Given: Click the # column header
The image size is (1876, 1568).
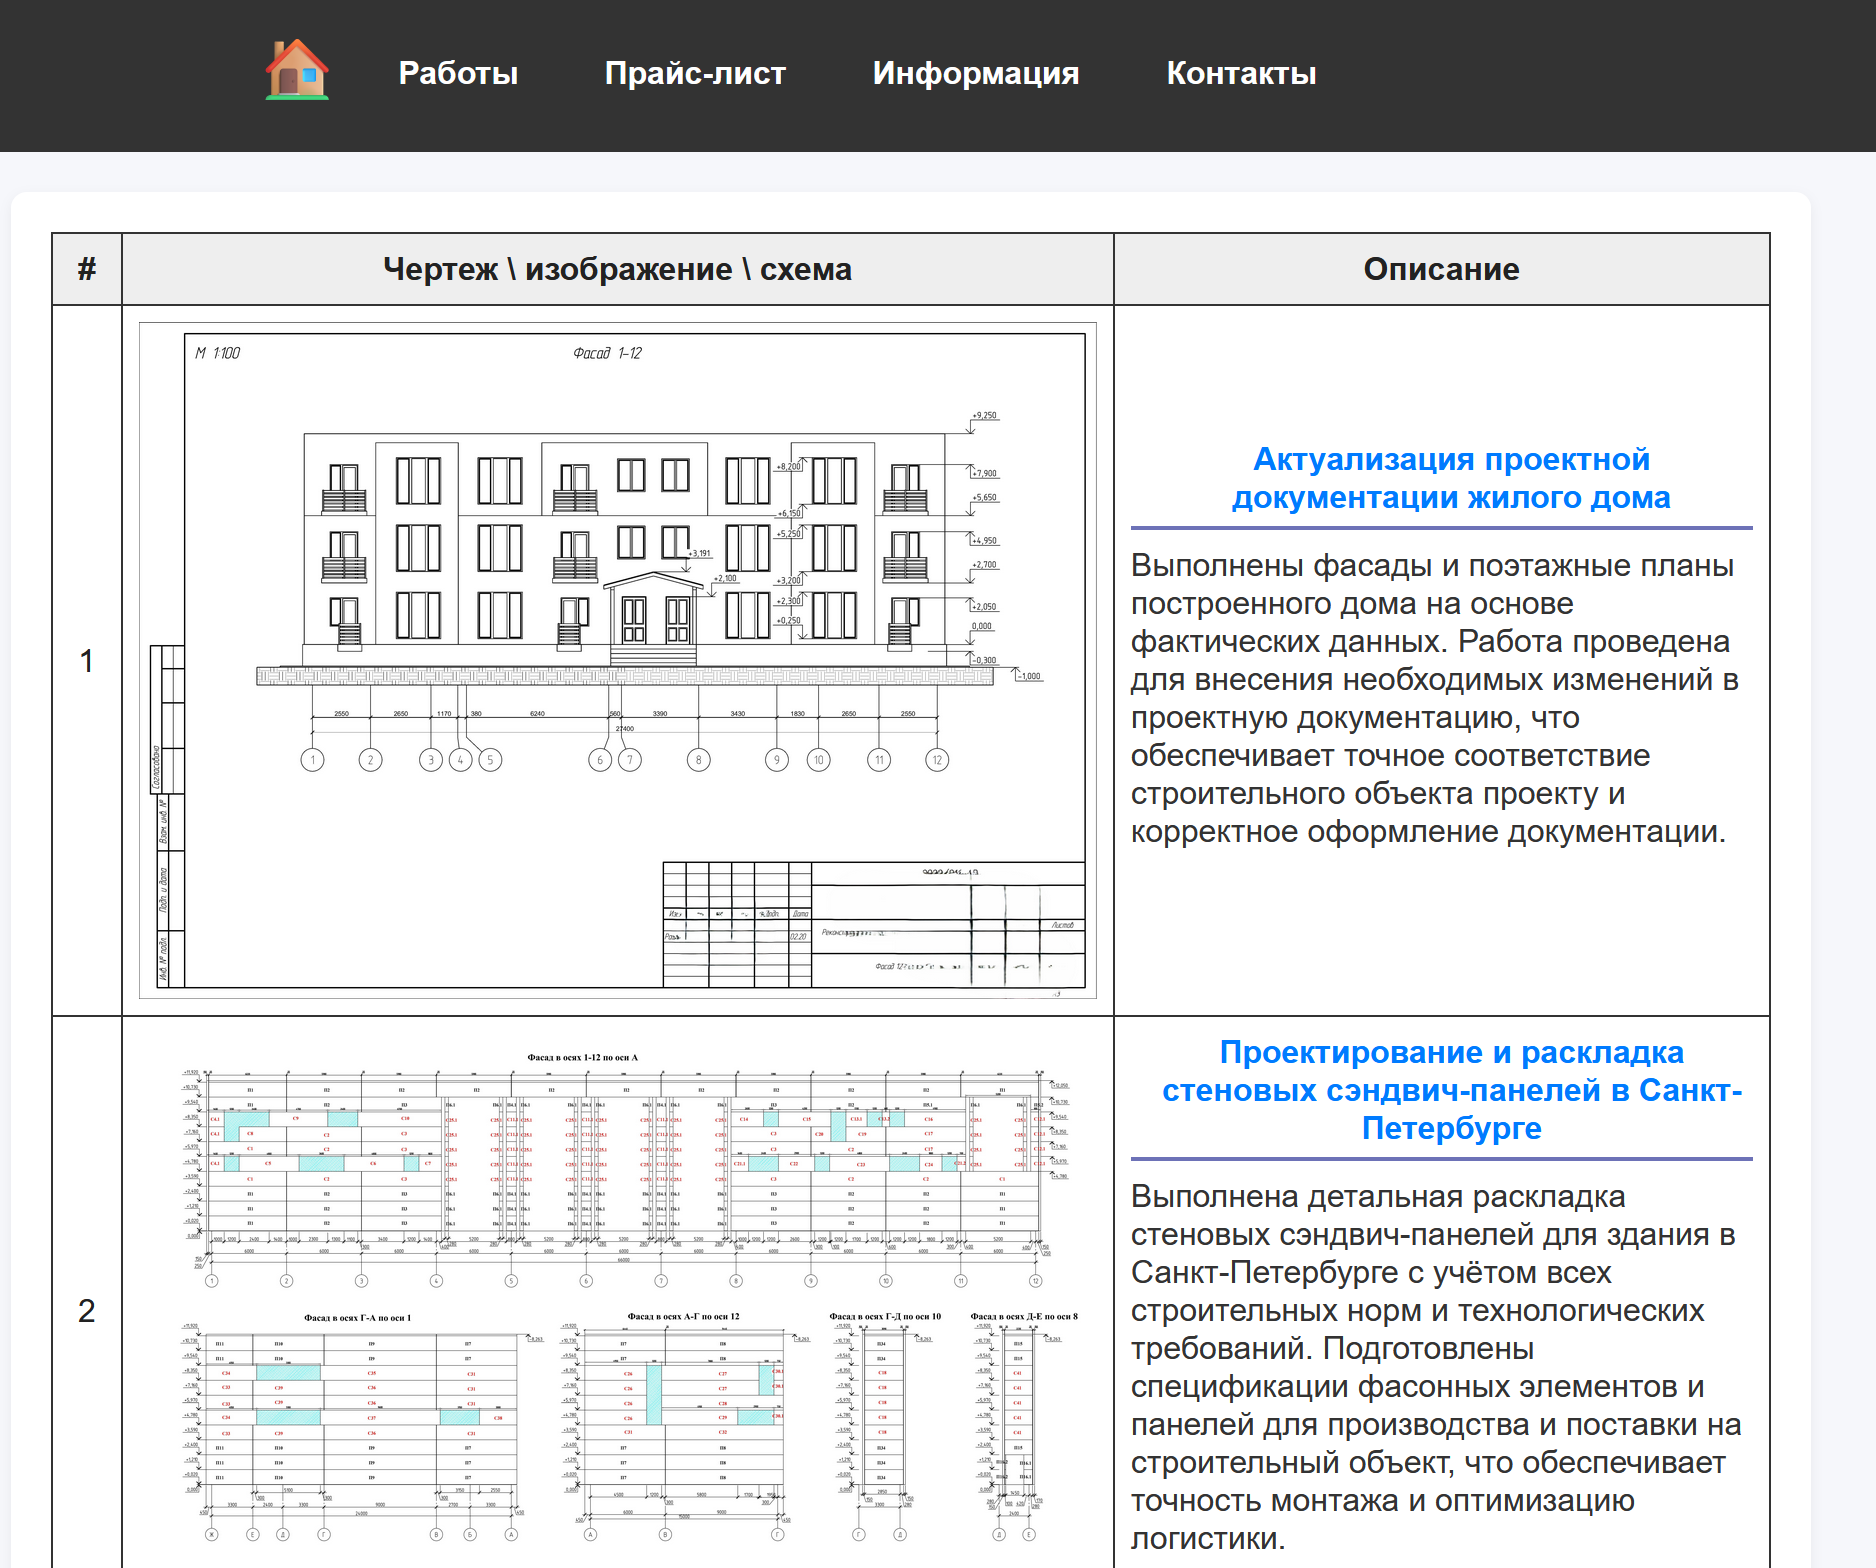Looking at the screenshot, I should point(87,268).
